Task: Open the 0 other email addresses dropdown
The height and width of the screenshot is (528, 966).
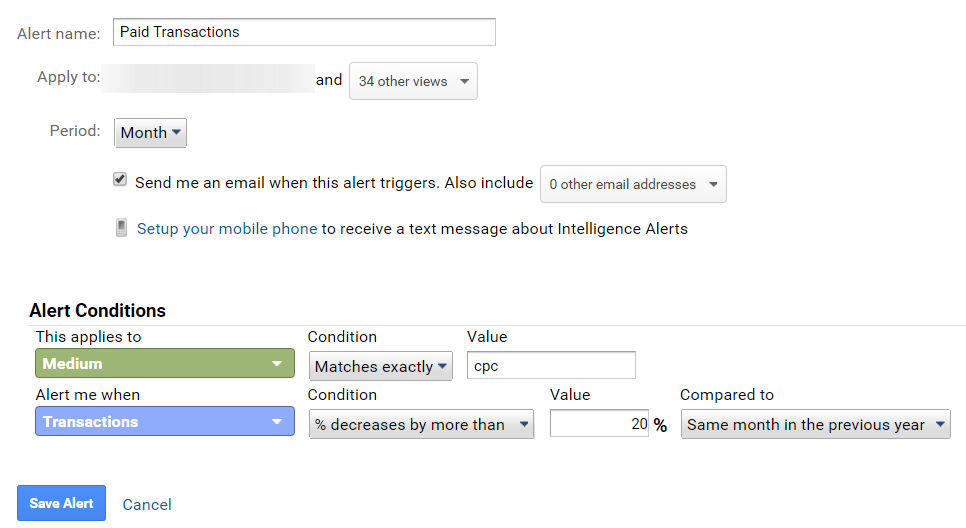Action: point(633,184)
